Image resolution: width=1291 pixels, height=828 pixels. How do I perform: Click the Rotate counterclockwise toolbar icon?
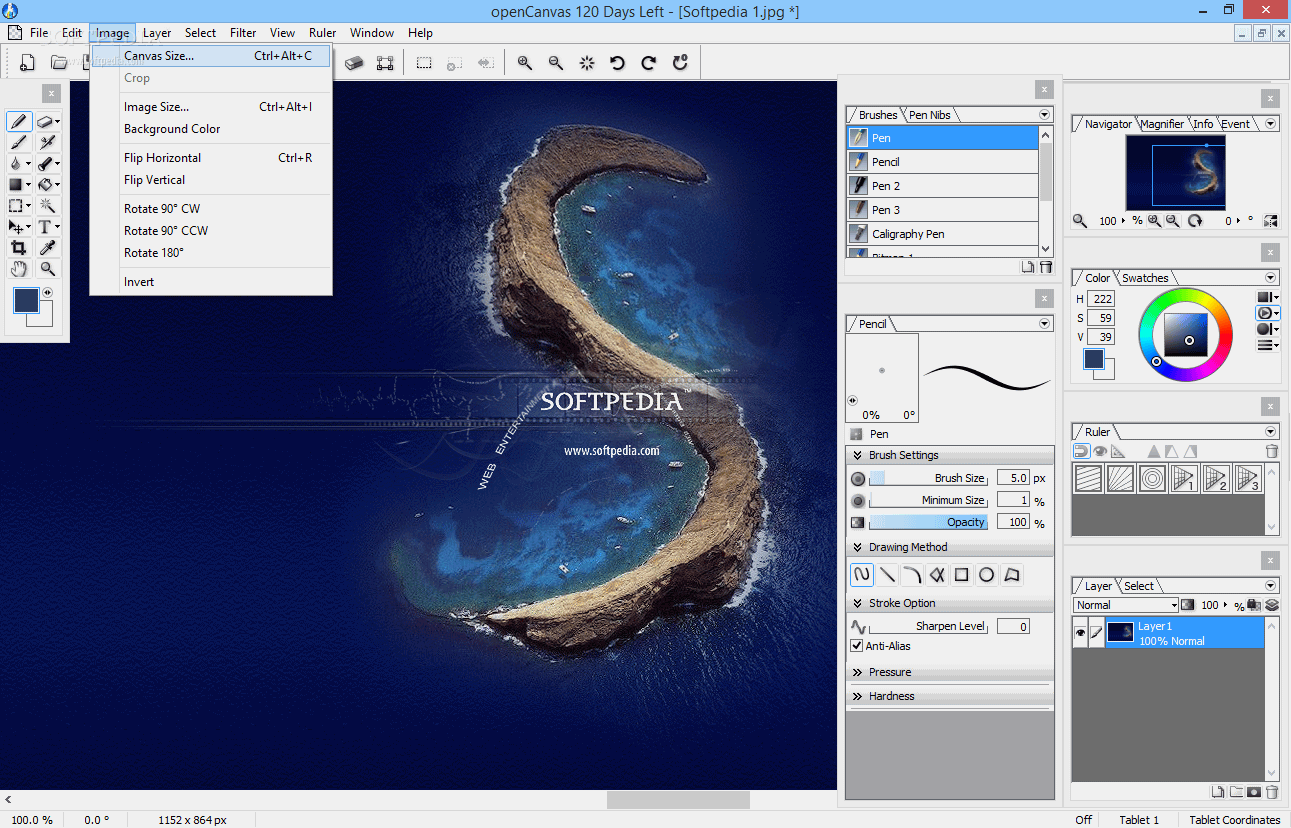pyautogui.click(x=618, y=63)
